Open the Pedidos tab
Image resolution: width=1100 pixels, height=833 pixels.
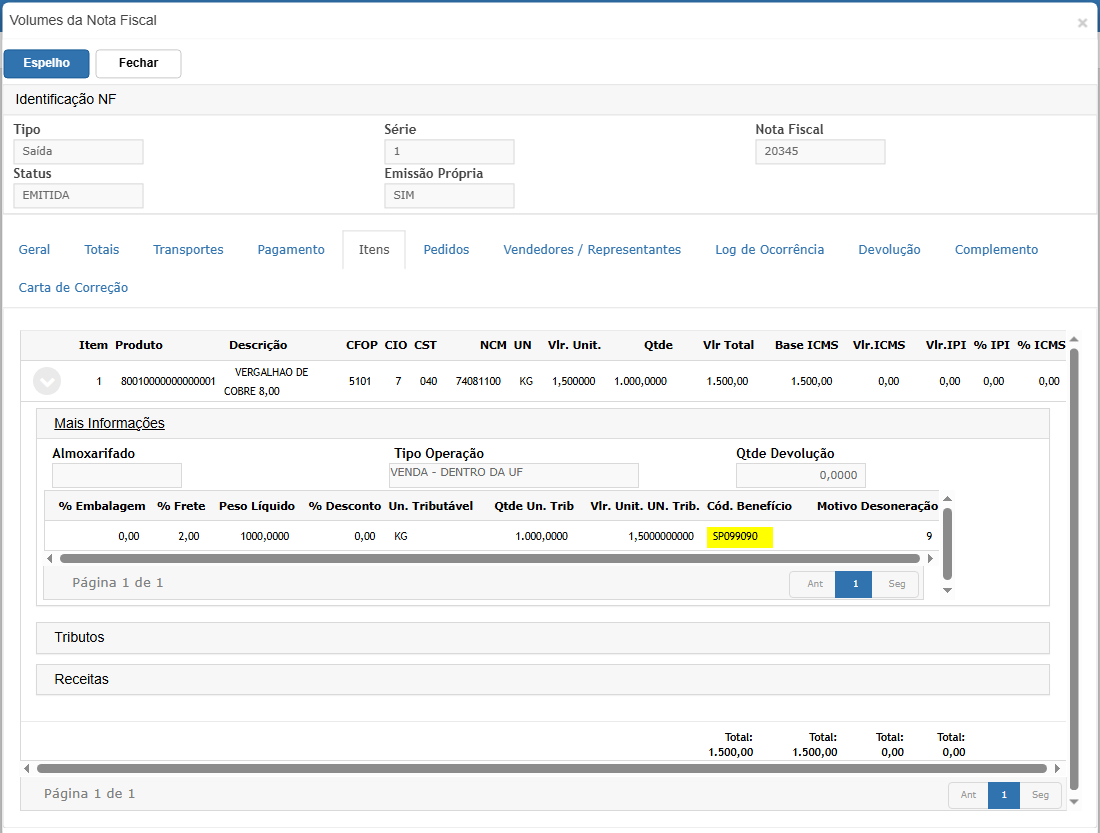tap(446, 250)
